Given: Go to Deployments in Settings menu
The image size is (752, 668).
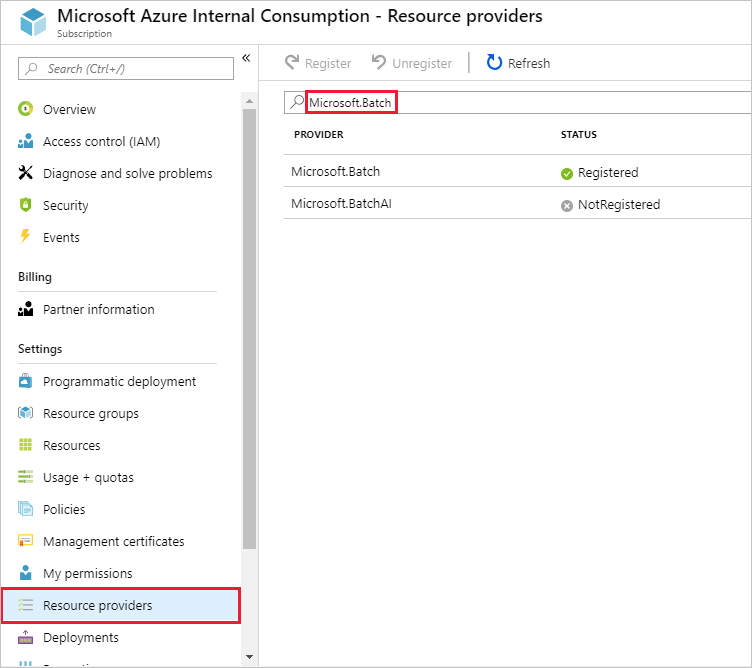Looking at the screenshot, I should [x=80, y=637].
